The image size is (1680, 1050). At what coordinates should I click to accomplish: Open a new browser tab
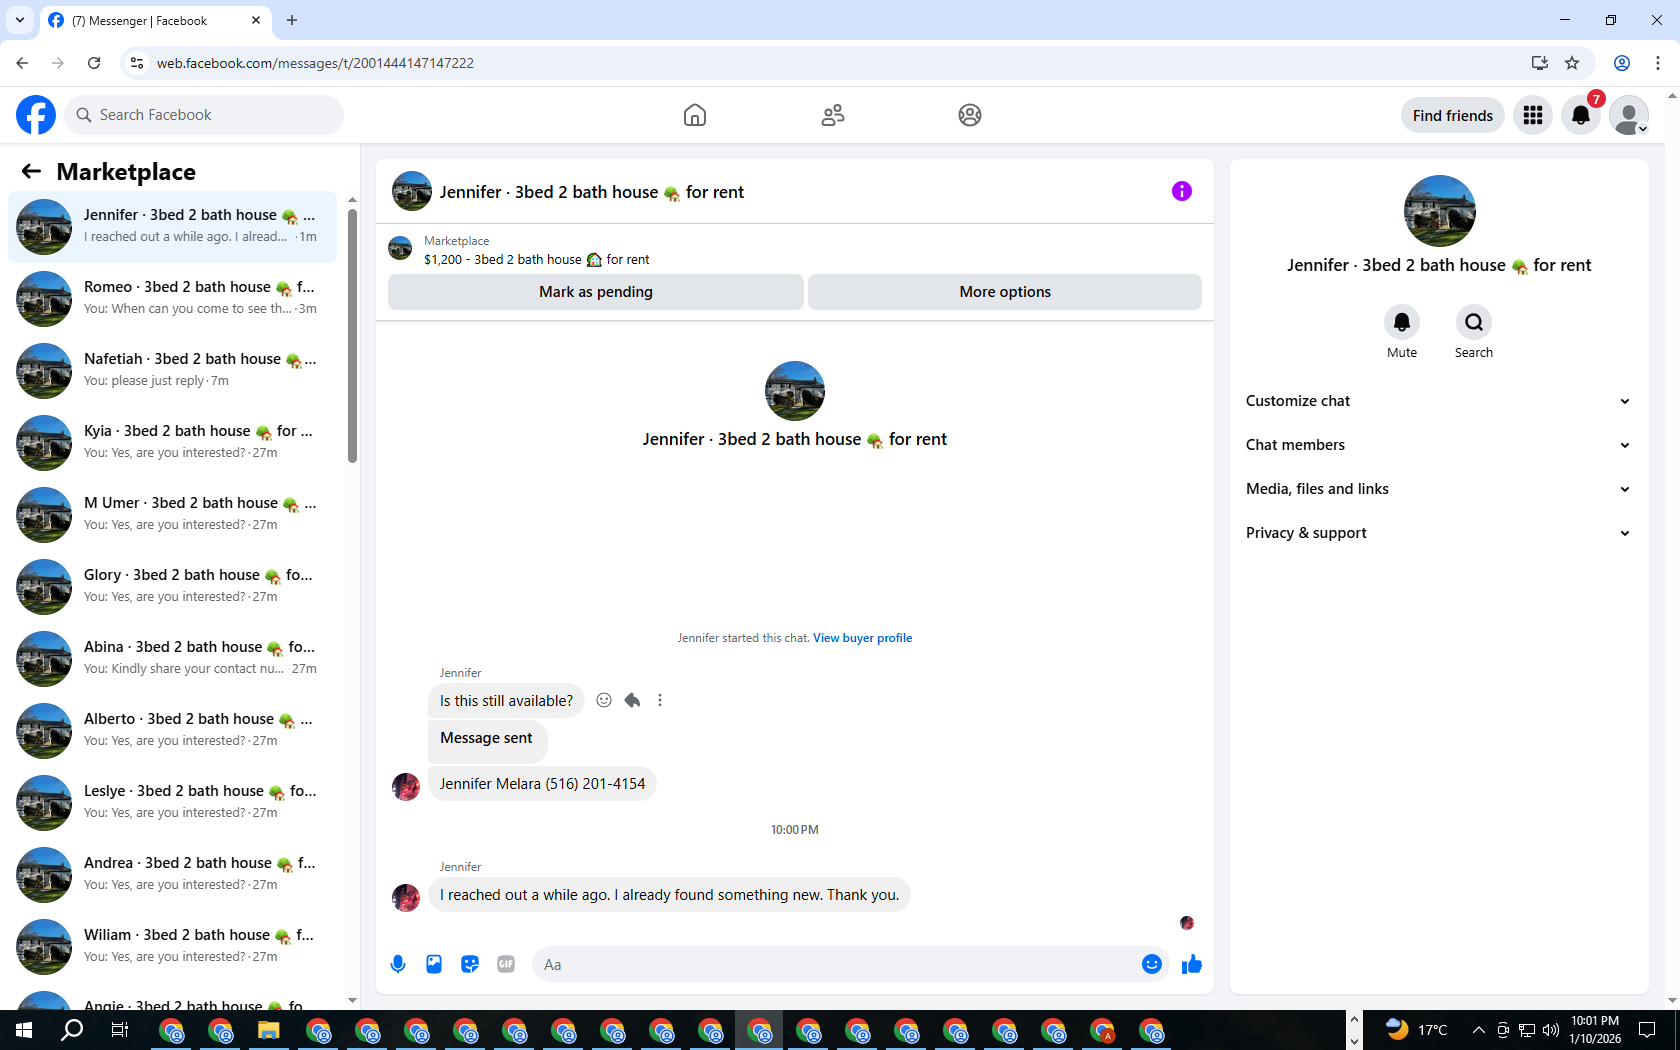[x=292, y=20]
